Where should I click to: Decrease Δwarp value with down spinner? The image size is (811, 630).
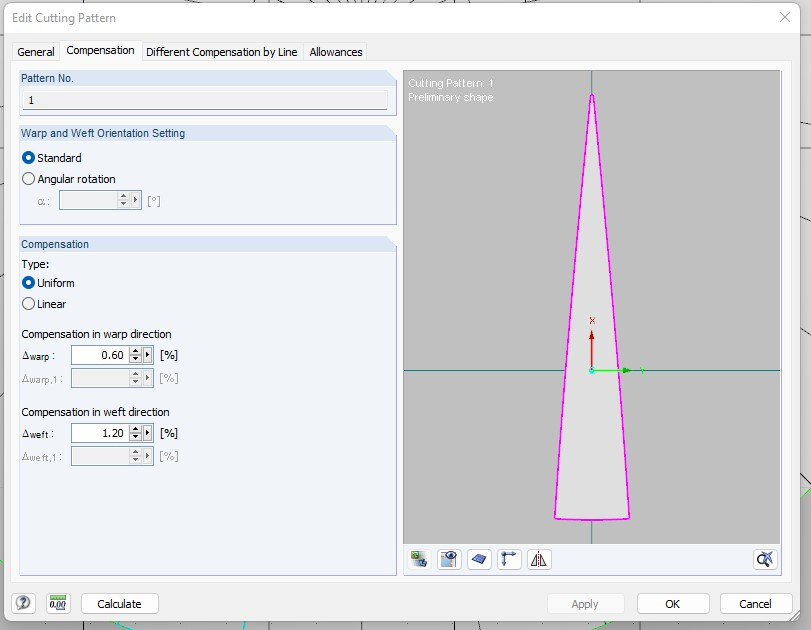(x=136, y=359)
